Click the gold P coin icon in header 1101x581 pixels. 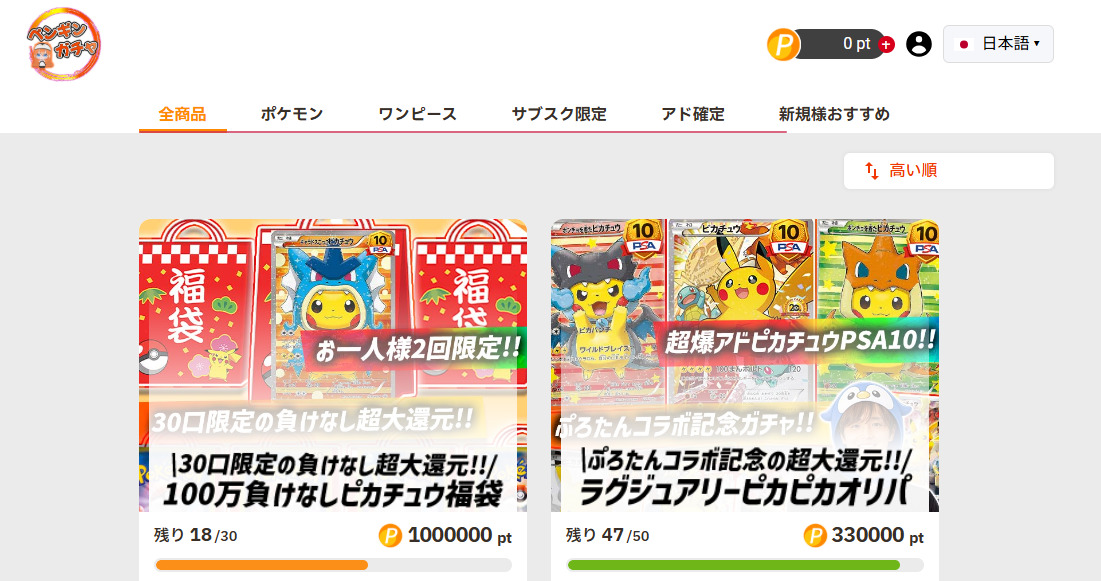pyautogui.click(x=783, y=45)
